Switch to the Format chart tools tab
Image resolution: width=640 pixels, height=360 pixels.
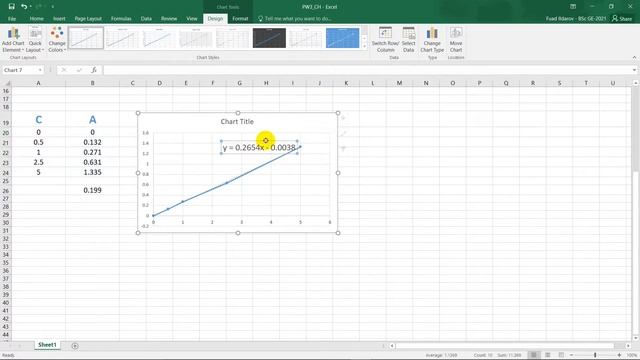(240, 19)
